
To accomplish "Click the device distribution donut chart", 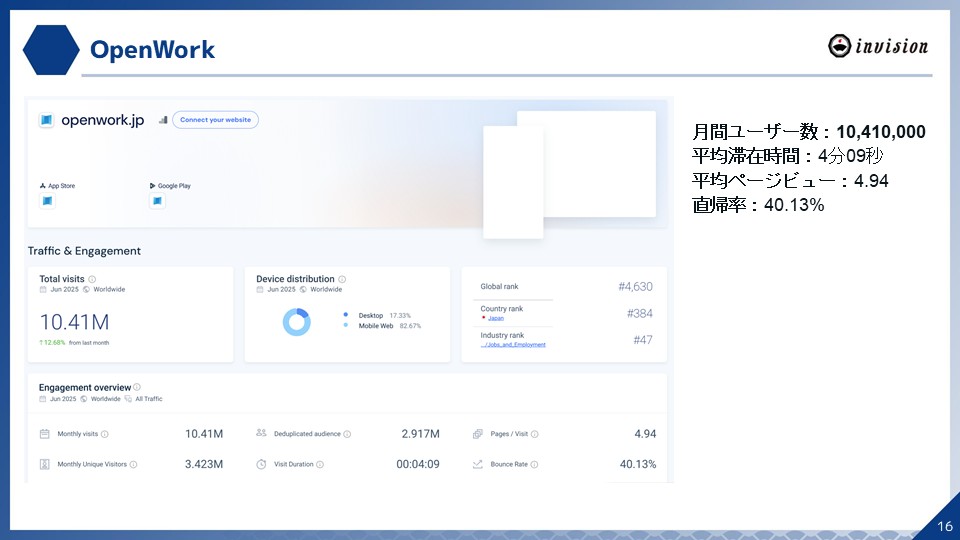I will (x=297, y=321).
